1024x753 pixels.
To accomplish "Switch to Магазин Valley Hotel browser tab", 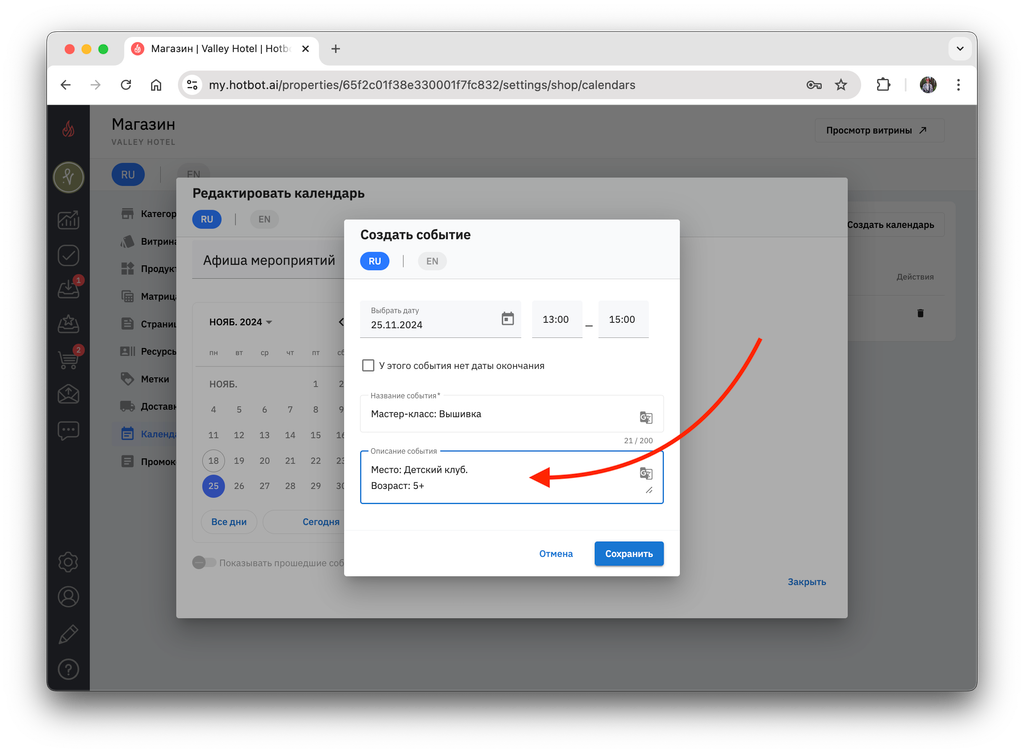I will pos(220,49).
